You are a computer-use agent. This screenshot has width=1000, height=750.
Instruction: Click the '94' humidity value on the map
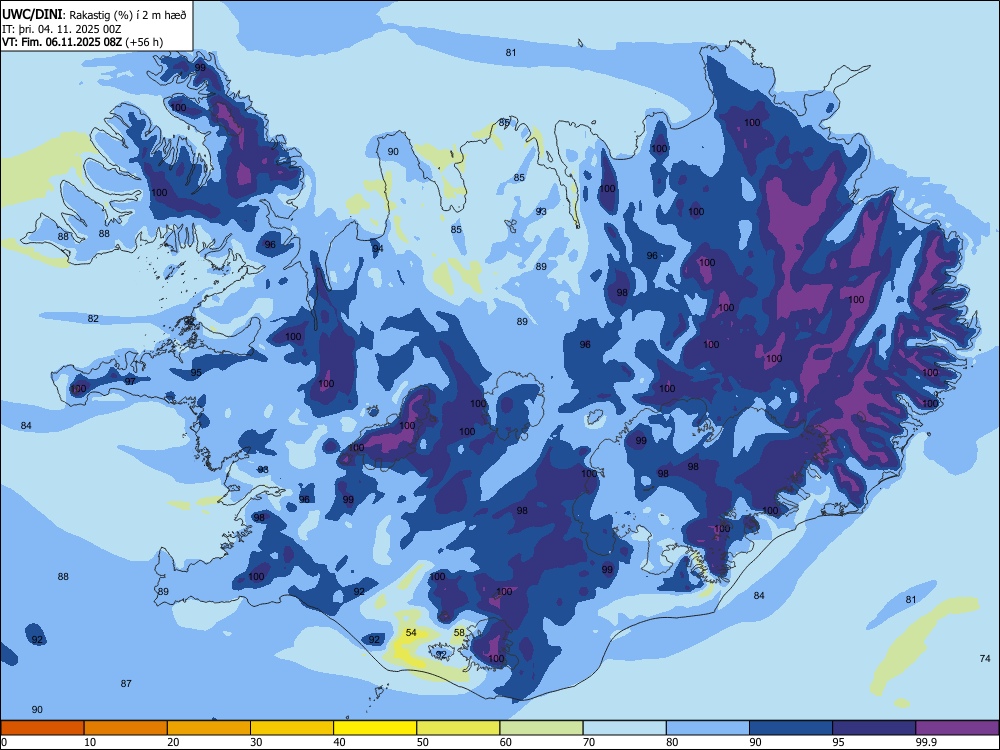pyautogui.click(x=378, y=249)
